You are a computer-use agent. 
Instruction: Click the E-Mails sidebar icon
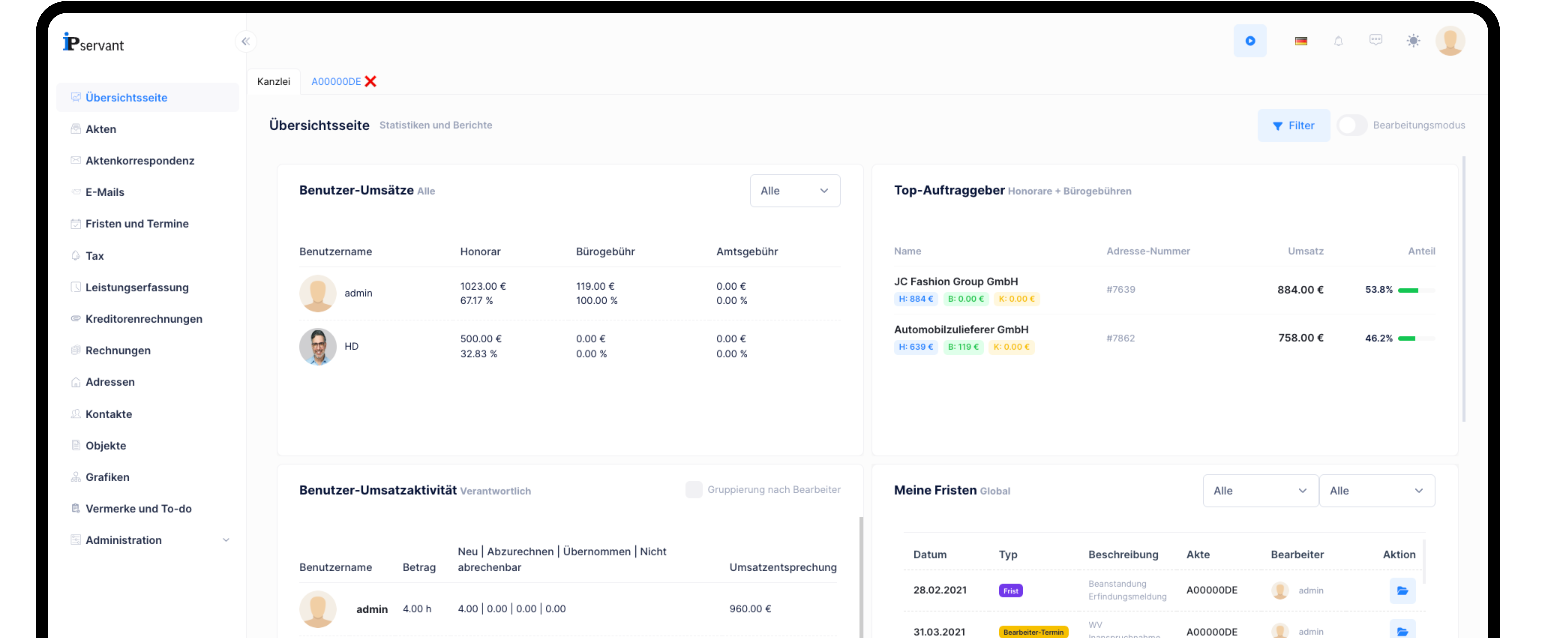(x=76, y=192)
